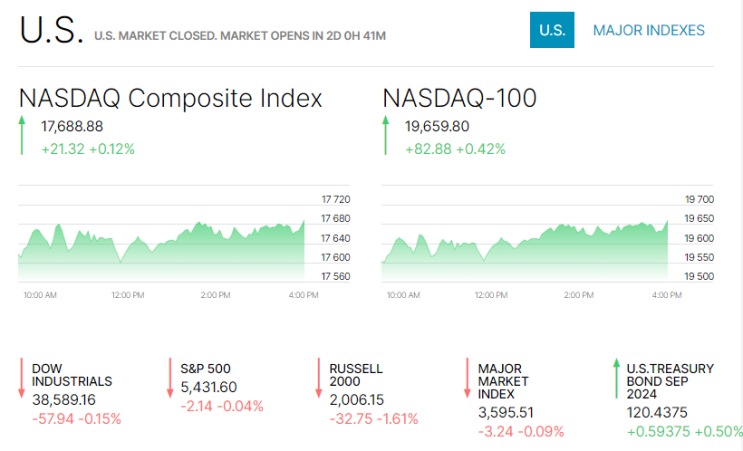Image resolution: width=743 pixels, height=451 pixels.
Task: Switch to the Major Indexes tab
Action: [649, 30]
